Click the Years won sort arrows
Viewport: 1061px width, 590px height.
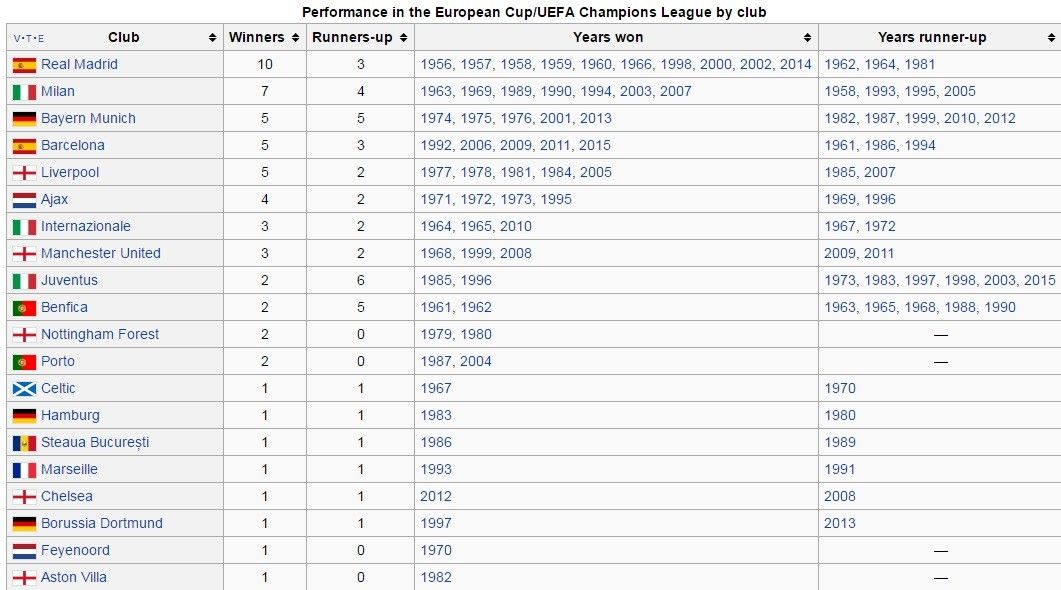(x=807, y=38)
